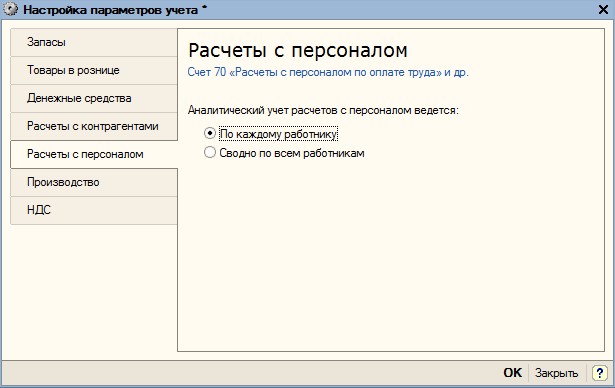
Task: Click the gear icon in the title bar
Action: point(11,9)
